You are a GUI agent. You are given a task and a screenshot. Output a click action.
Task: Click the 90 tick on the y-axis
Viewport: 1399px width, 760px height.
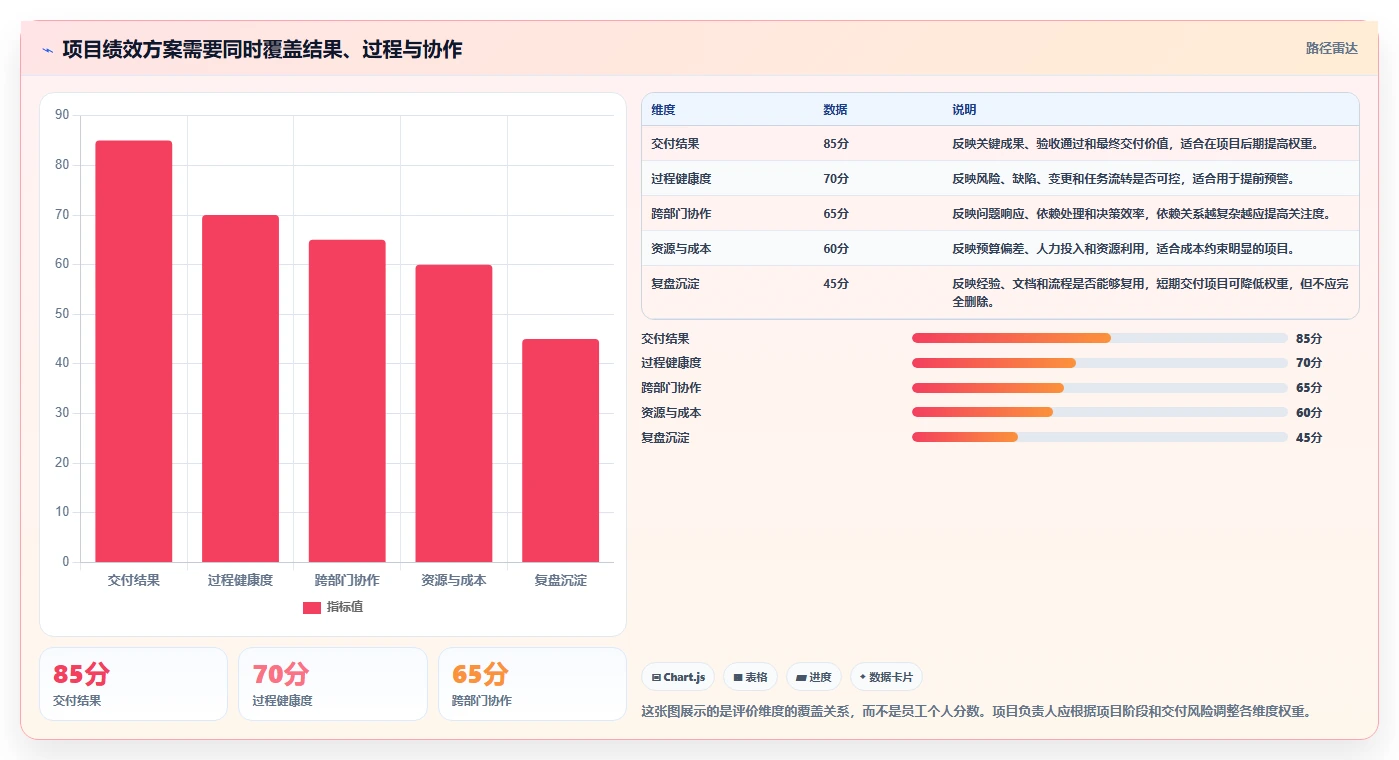coord(62,115)
